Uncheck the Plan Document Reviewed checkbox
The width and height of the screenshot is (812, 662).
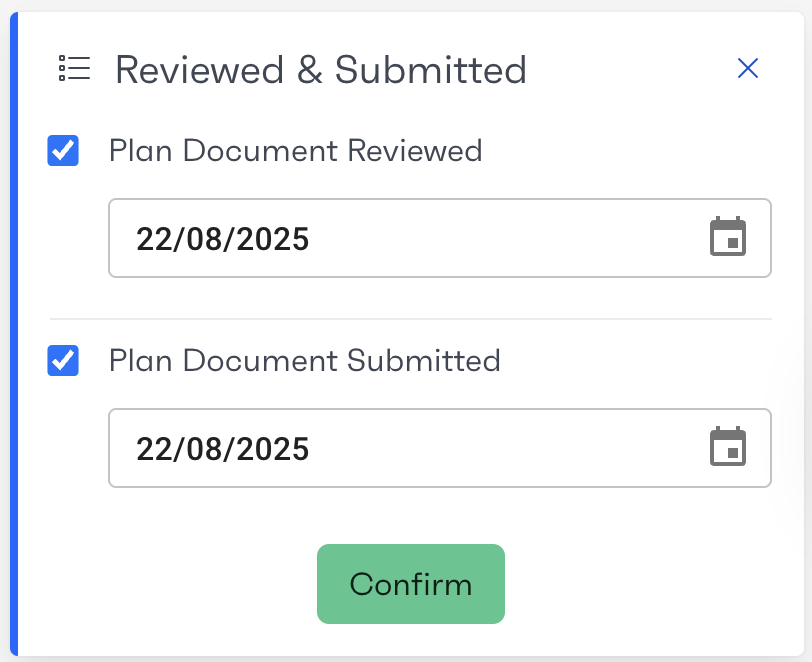pos(63,151)
